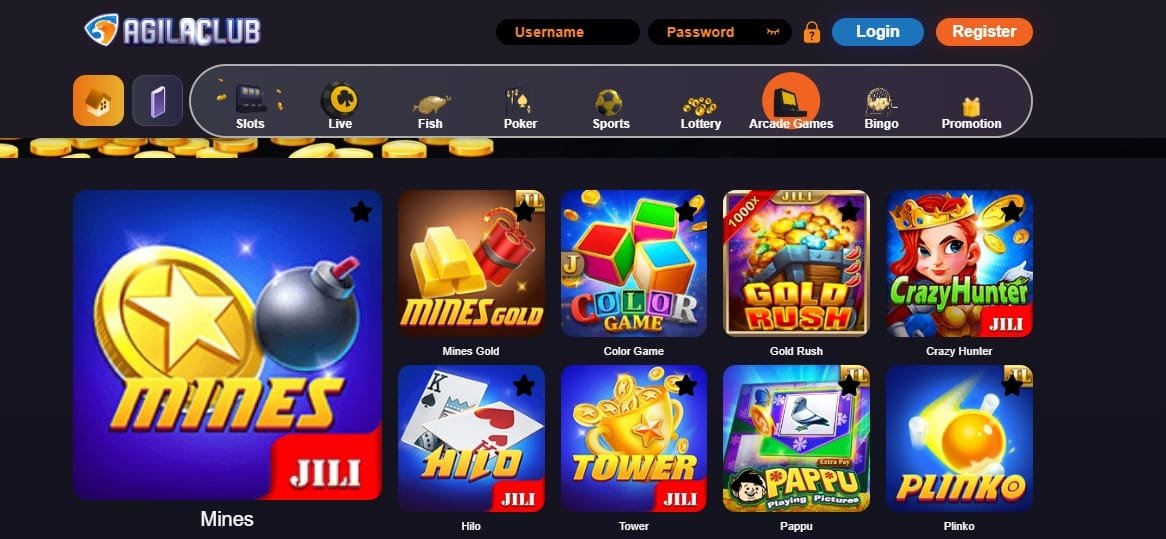
Task: Select the Live casino category icon
Action: [x=340, y=100]
